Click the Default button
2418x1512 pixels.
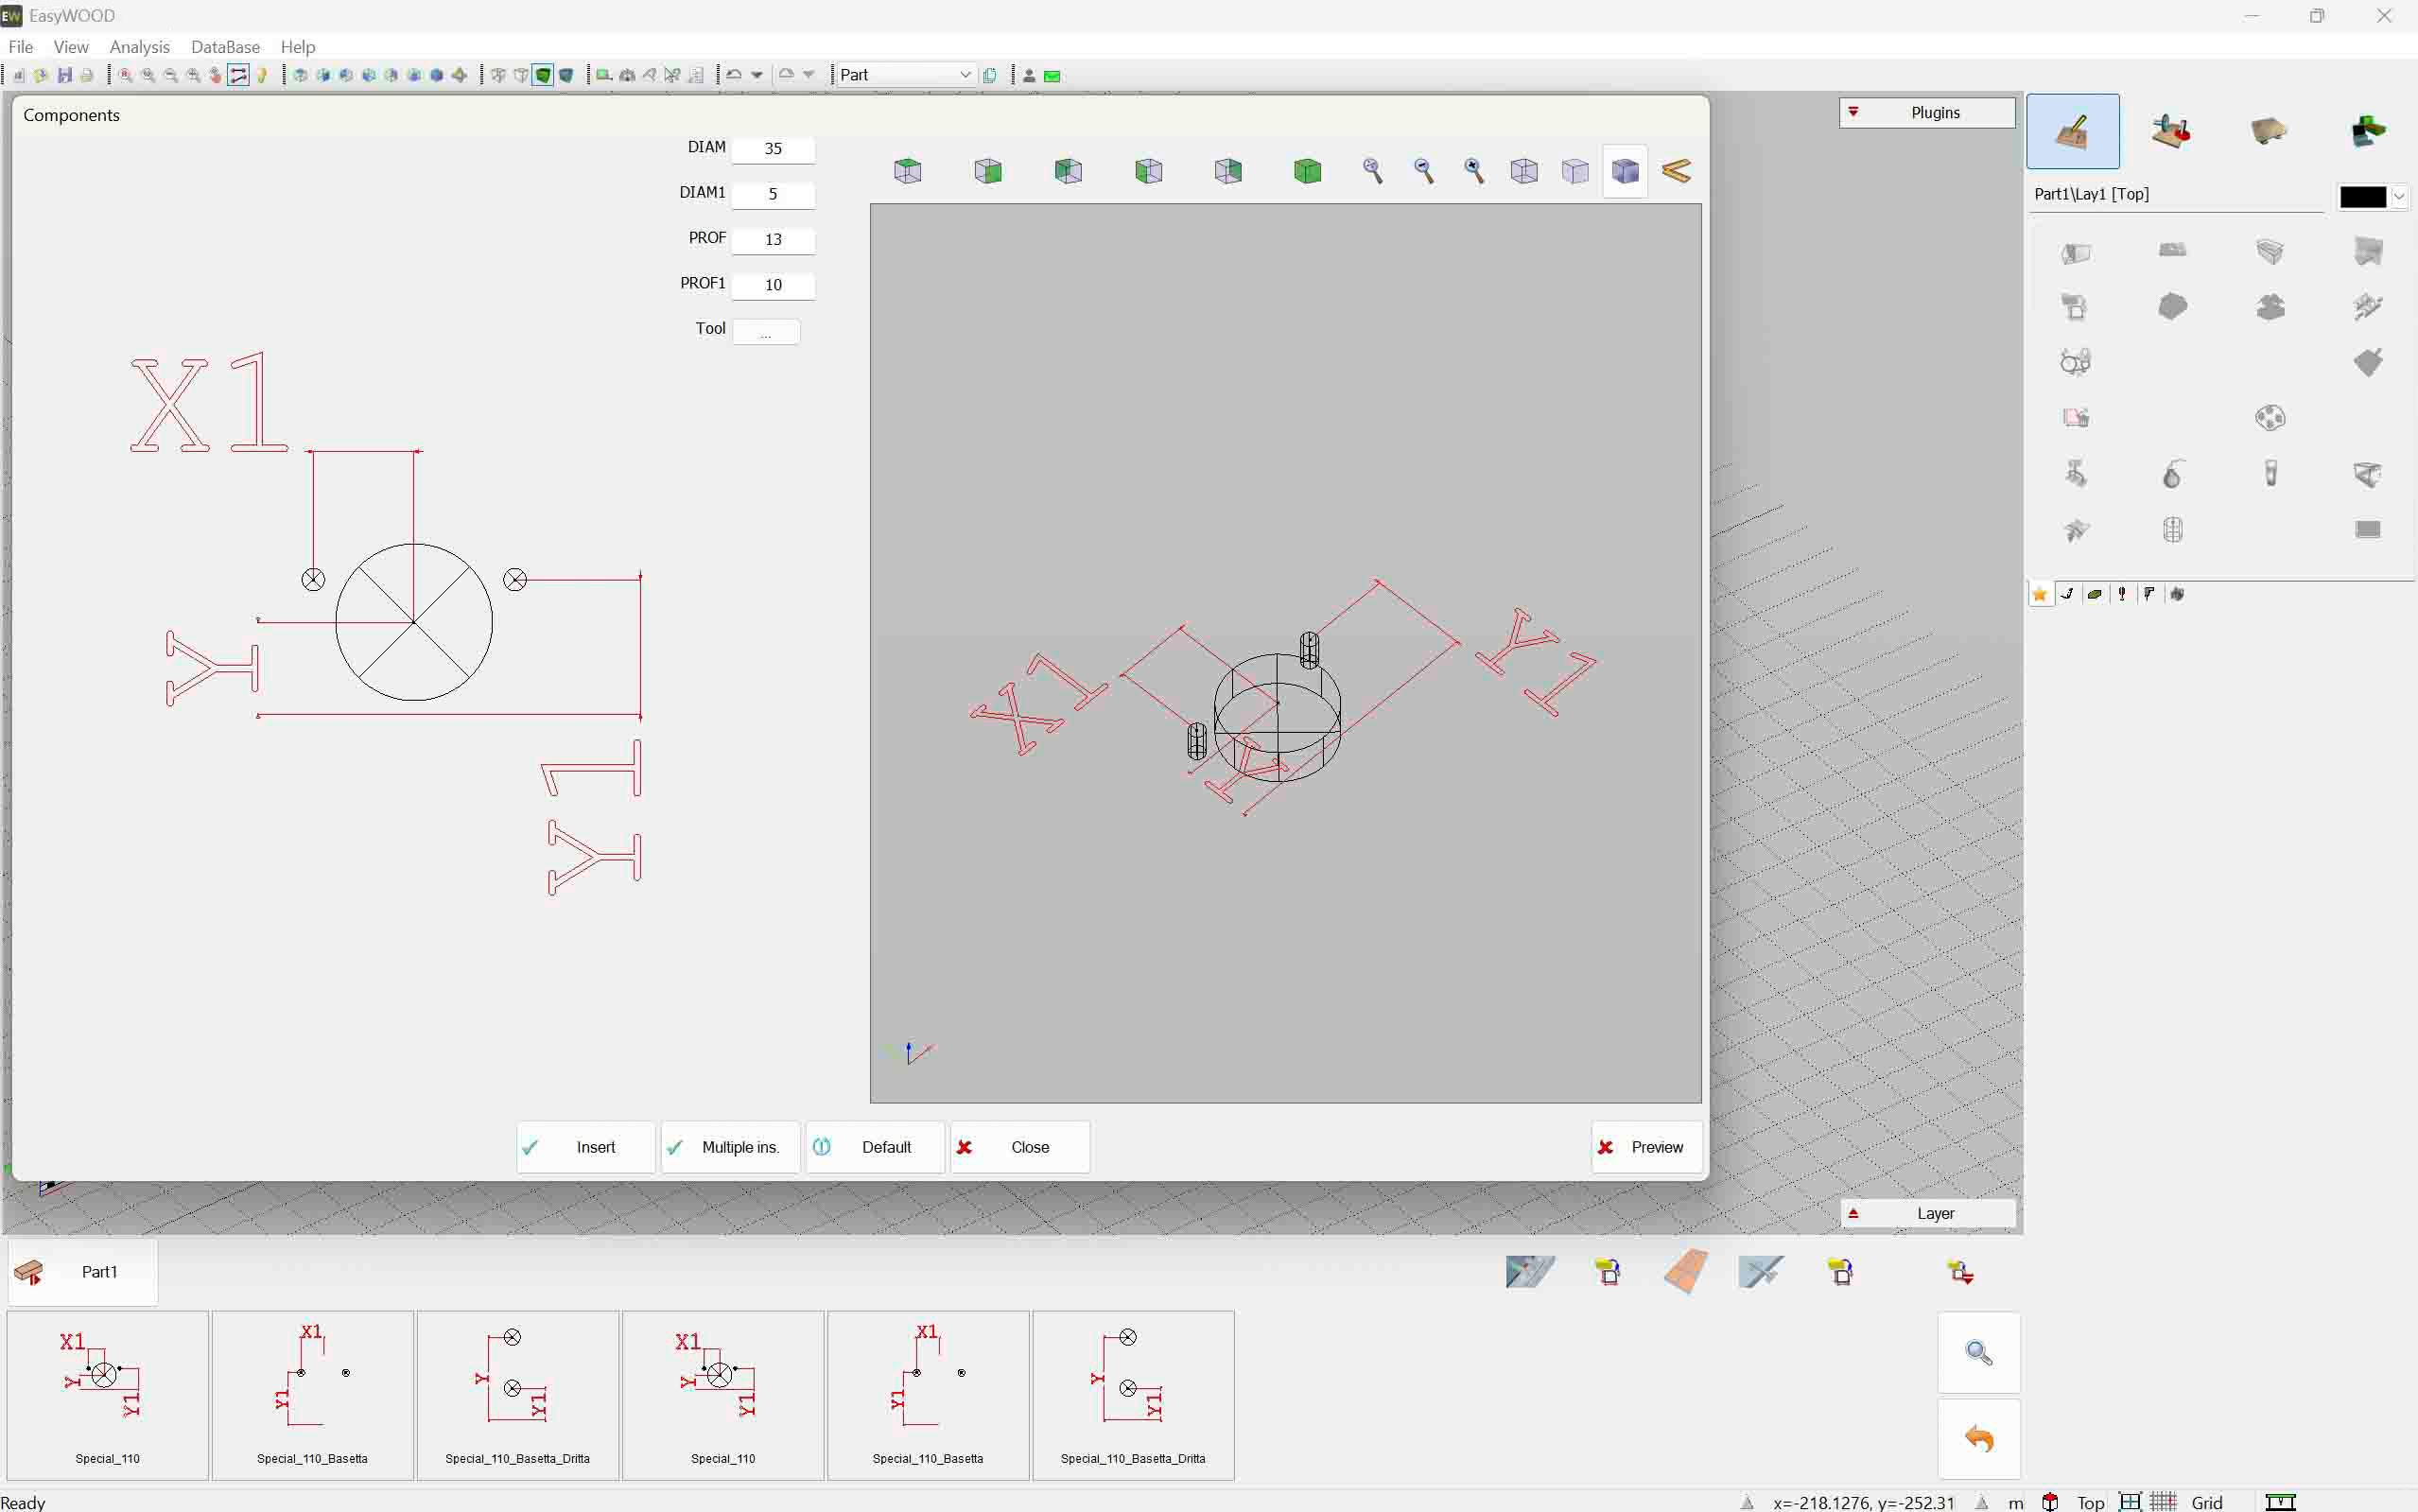tap(875, 1147)
